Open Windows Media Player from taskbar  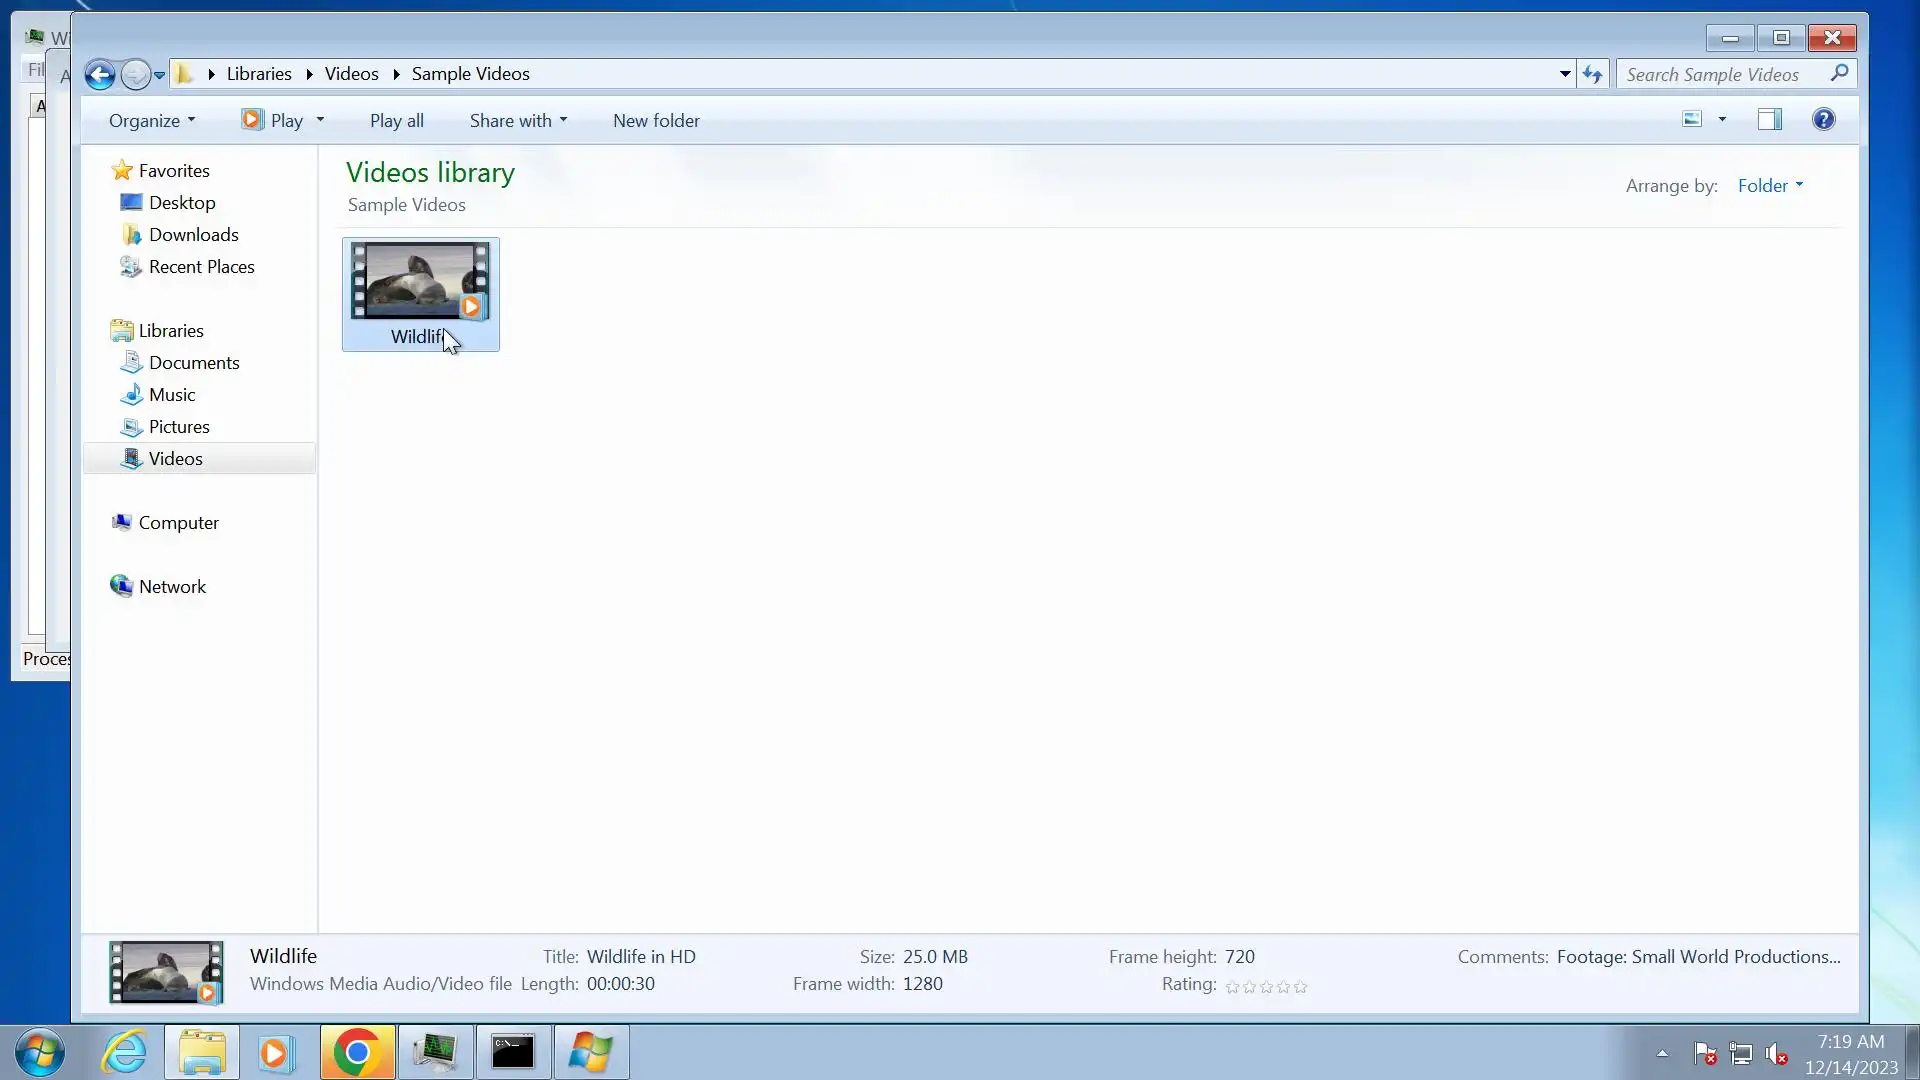pyautogui.click(x=277, y=1052)
